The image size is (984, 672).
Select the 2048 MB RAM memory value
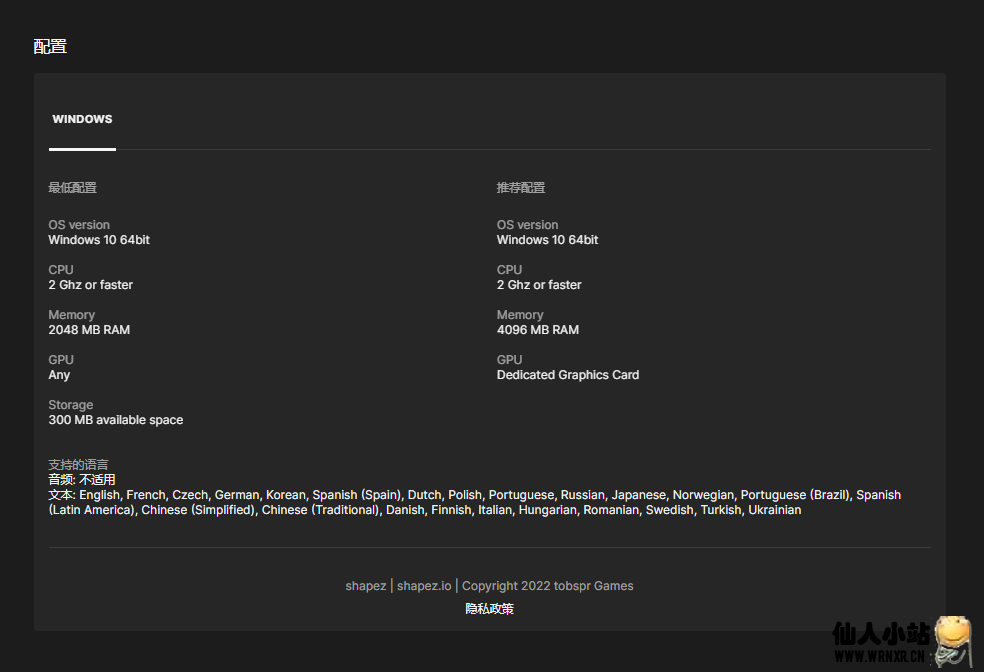pos(89,330)
